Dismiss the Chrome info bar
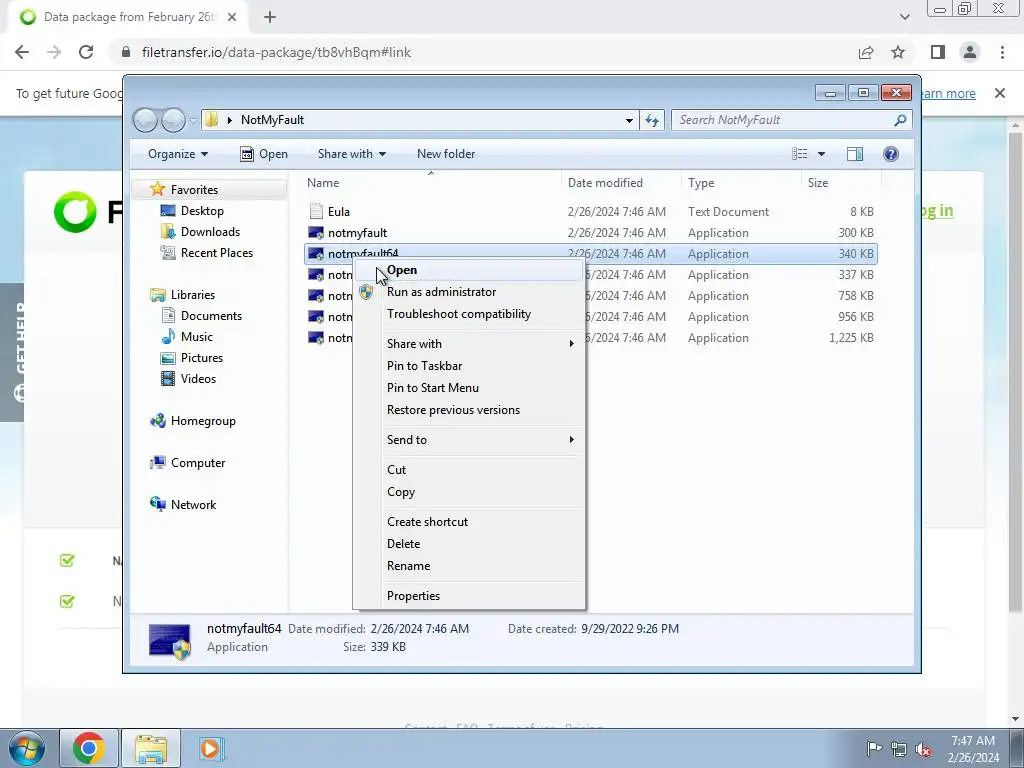This screenshot has height=768, width=1024. pyautogui.click(x=1000, y=93)
